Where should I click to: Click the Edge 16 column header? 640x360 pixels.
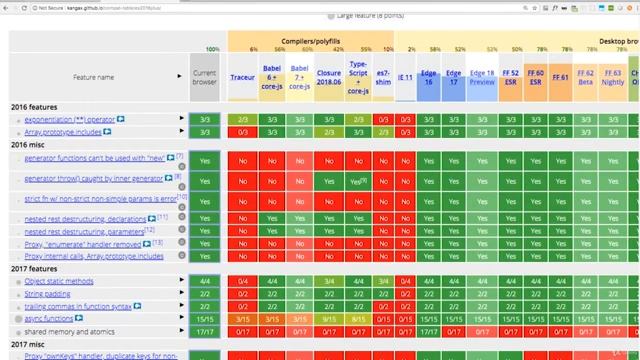click(x=429, y=77)
